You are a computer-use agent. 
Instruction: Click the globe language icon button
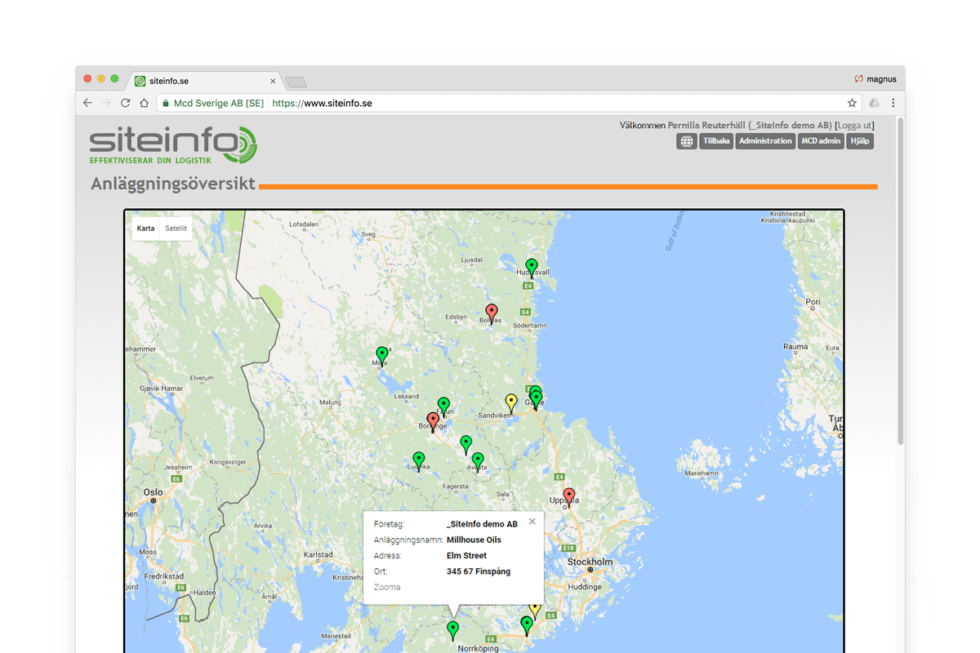(686, 141)
